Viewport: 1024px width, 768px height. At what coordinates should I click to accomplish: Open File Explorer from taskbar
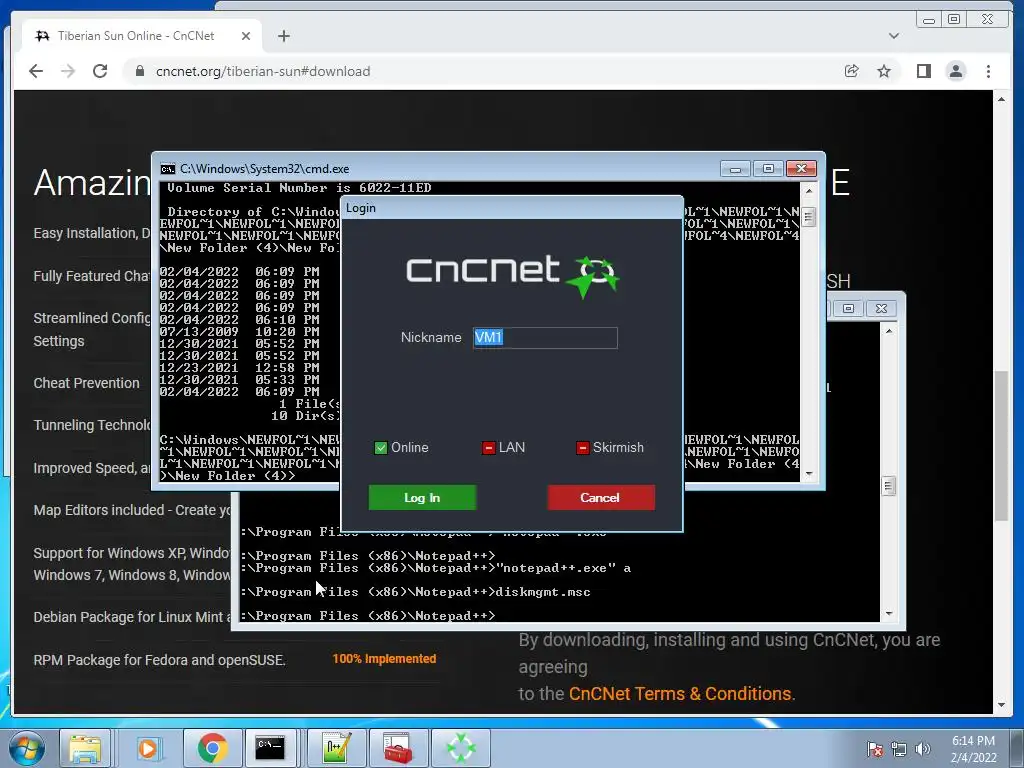click(86, 748)
